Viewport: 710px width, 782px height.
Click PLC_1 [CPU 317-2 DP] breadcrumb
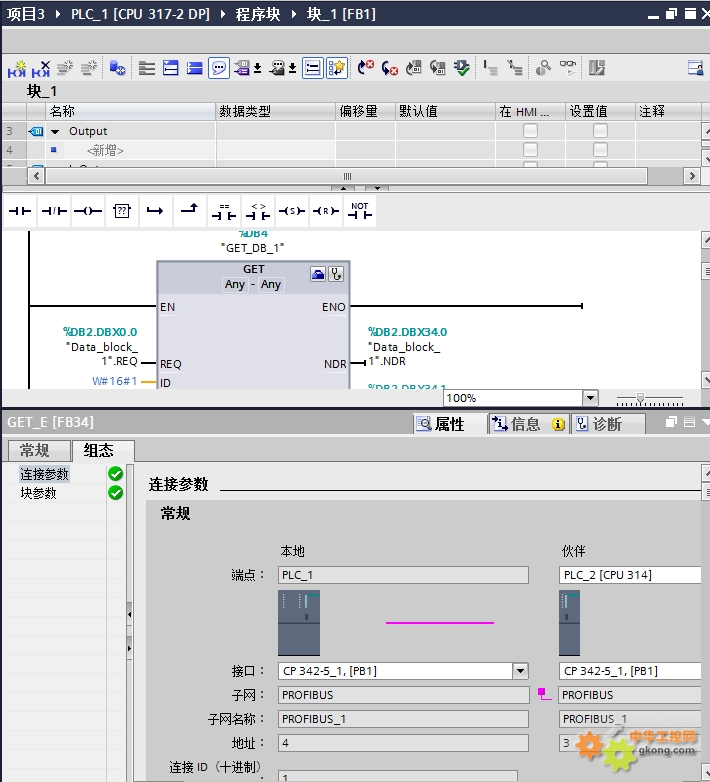[140, 13]
